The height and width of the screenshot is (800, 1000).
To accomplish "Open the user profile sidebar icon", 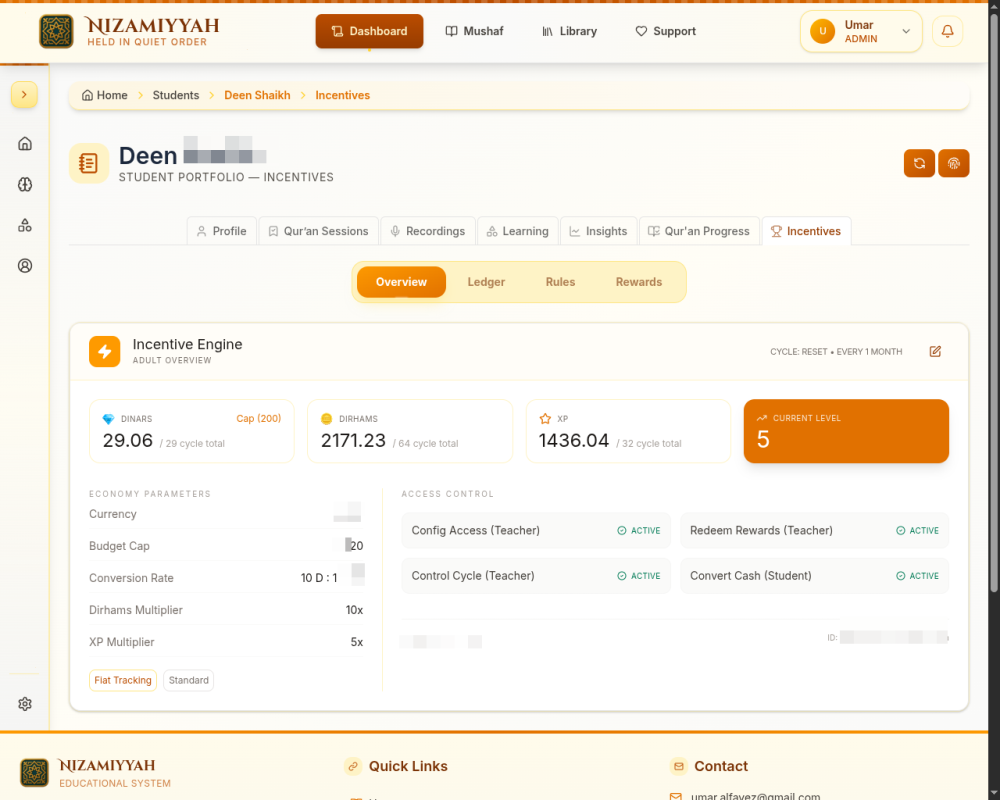I will [25, 266].
